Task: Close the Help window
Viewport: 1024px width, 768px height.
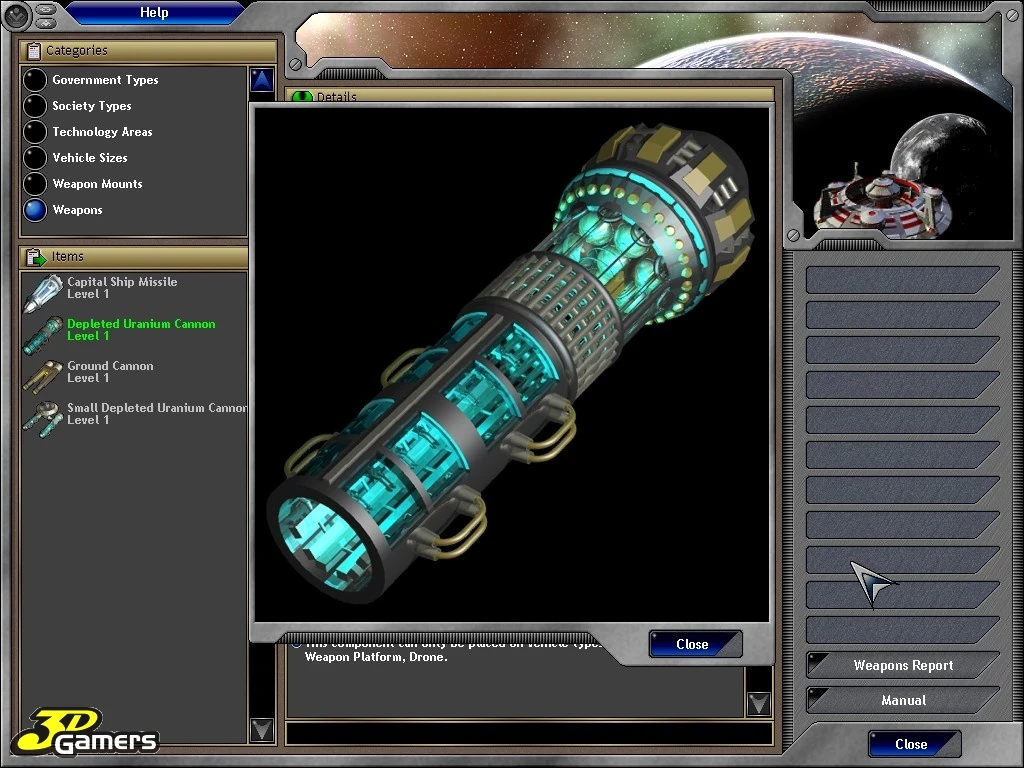Action: pos(914,744)
